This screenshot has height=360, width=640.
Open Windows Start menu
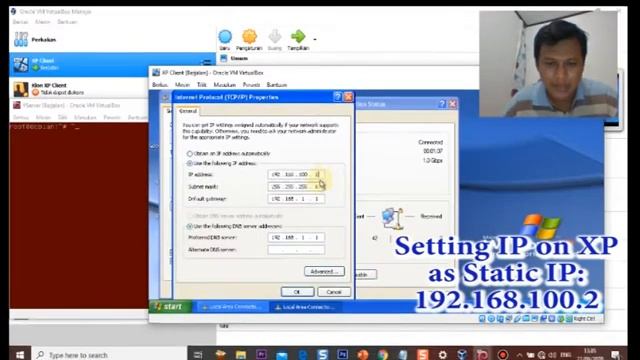(x=20, y=355)
